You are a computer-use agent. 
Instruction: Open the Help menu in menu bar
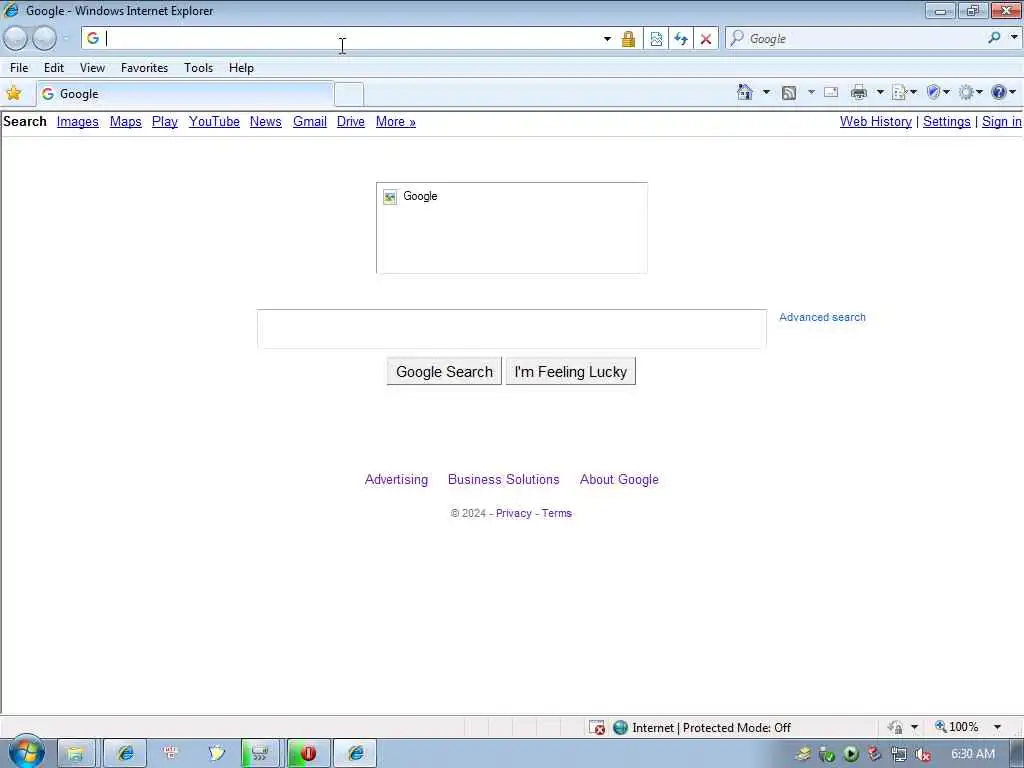(241, 68)
